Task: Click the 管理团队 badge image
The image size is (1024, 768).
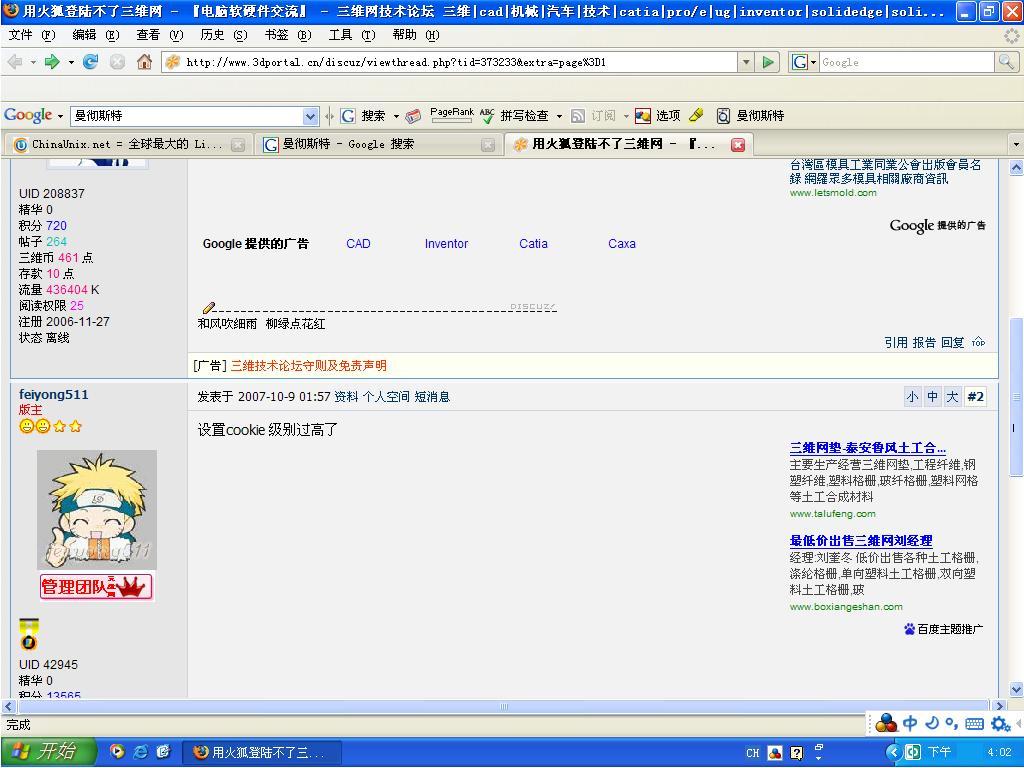Action: 97,586
